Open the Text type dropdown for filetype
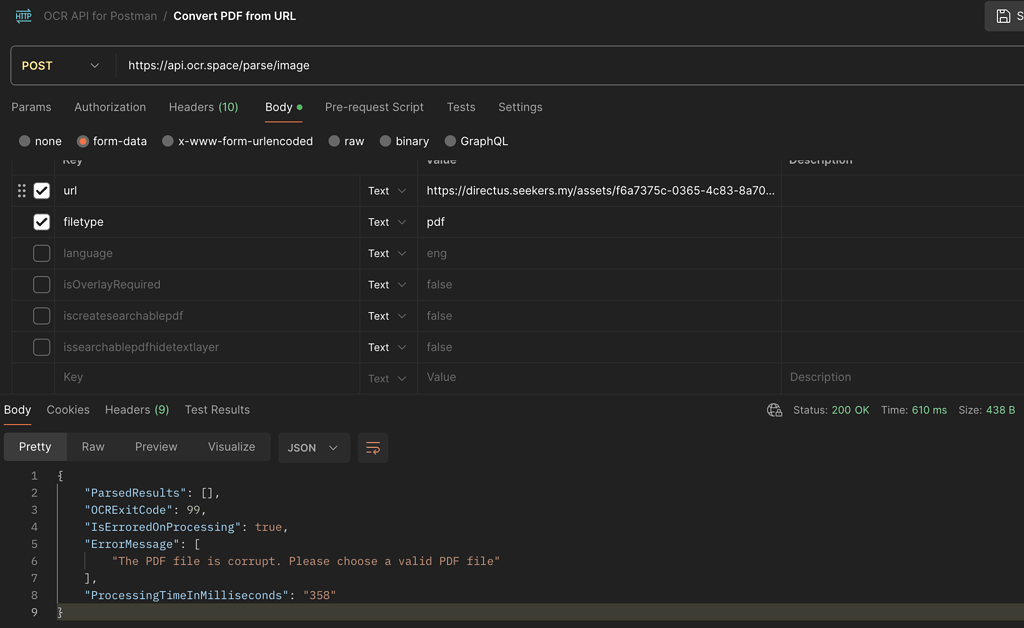This screenshot has height=628, width=1024. pos(387,221)
